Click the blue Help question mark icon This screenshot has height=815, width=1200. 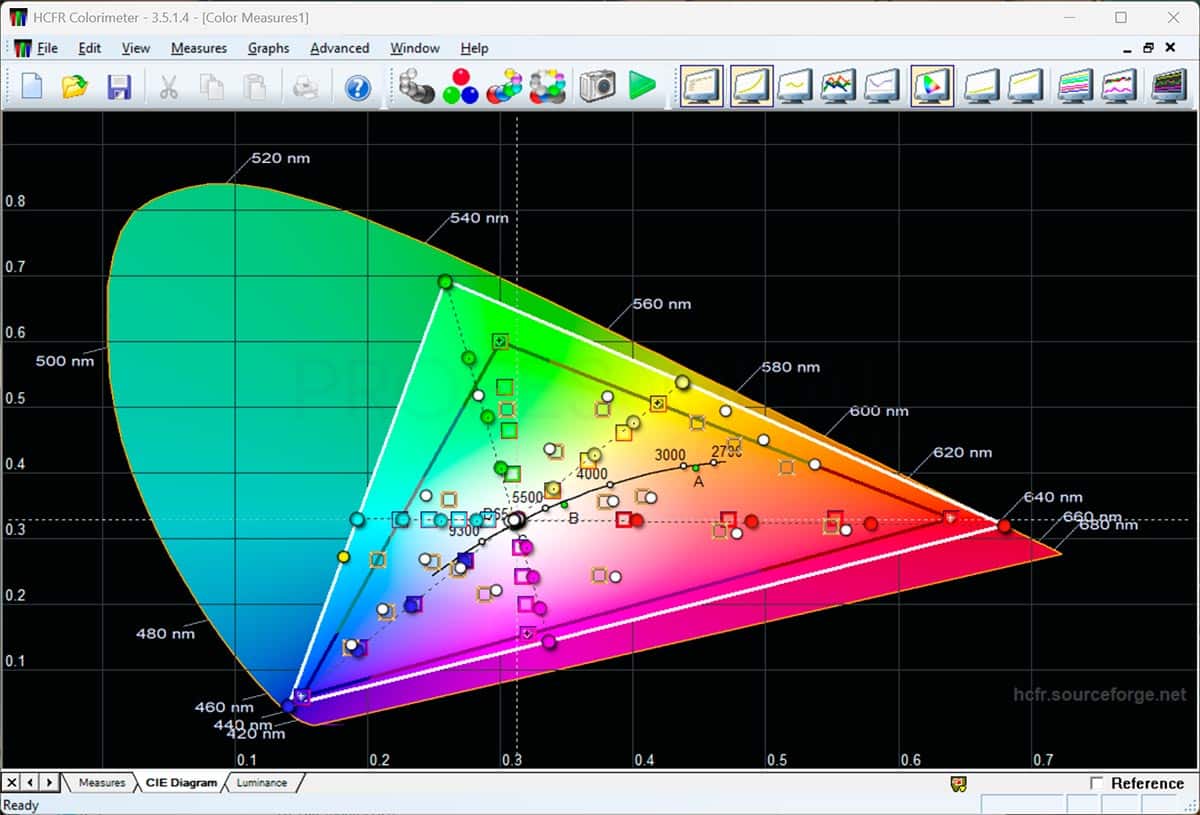pyautogui.click(x=358, y=88)
